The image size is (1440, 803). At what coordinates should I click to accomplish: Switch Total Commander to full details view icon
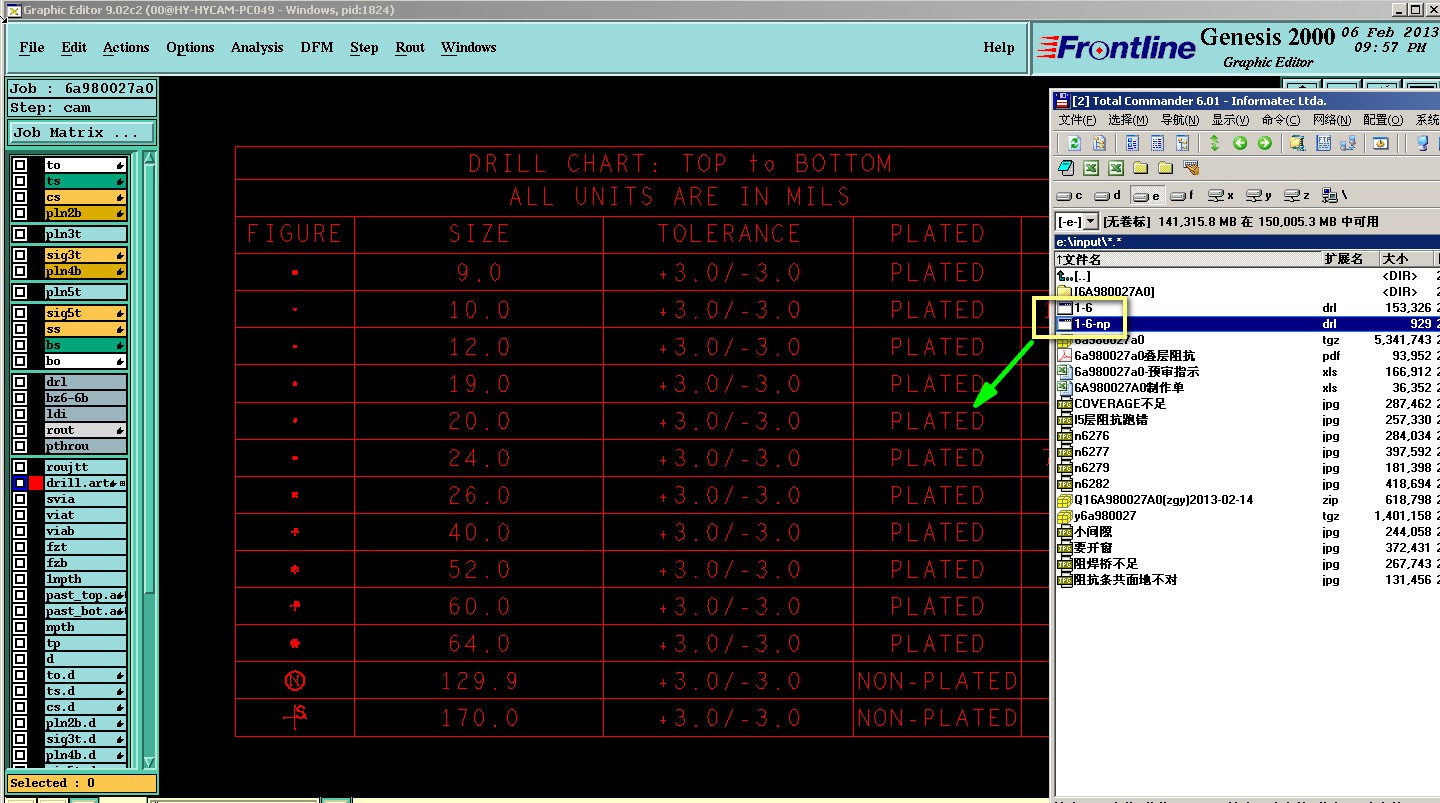coord(1157,143)
